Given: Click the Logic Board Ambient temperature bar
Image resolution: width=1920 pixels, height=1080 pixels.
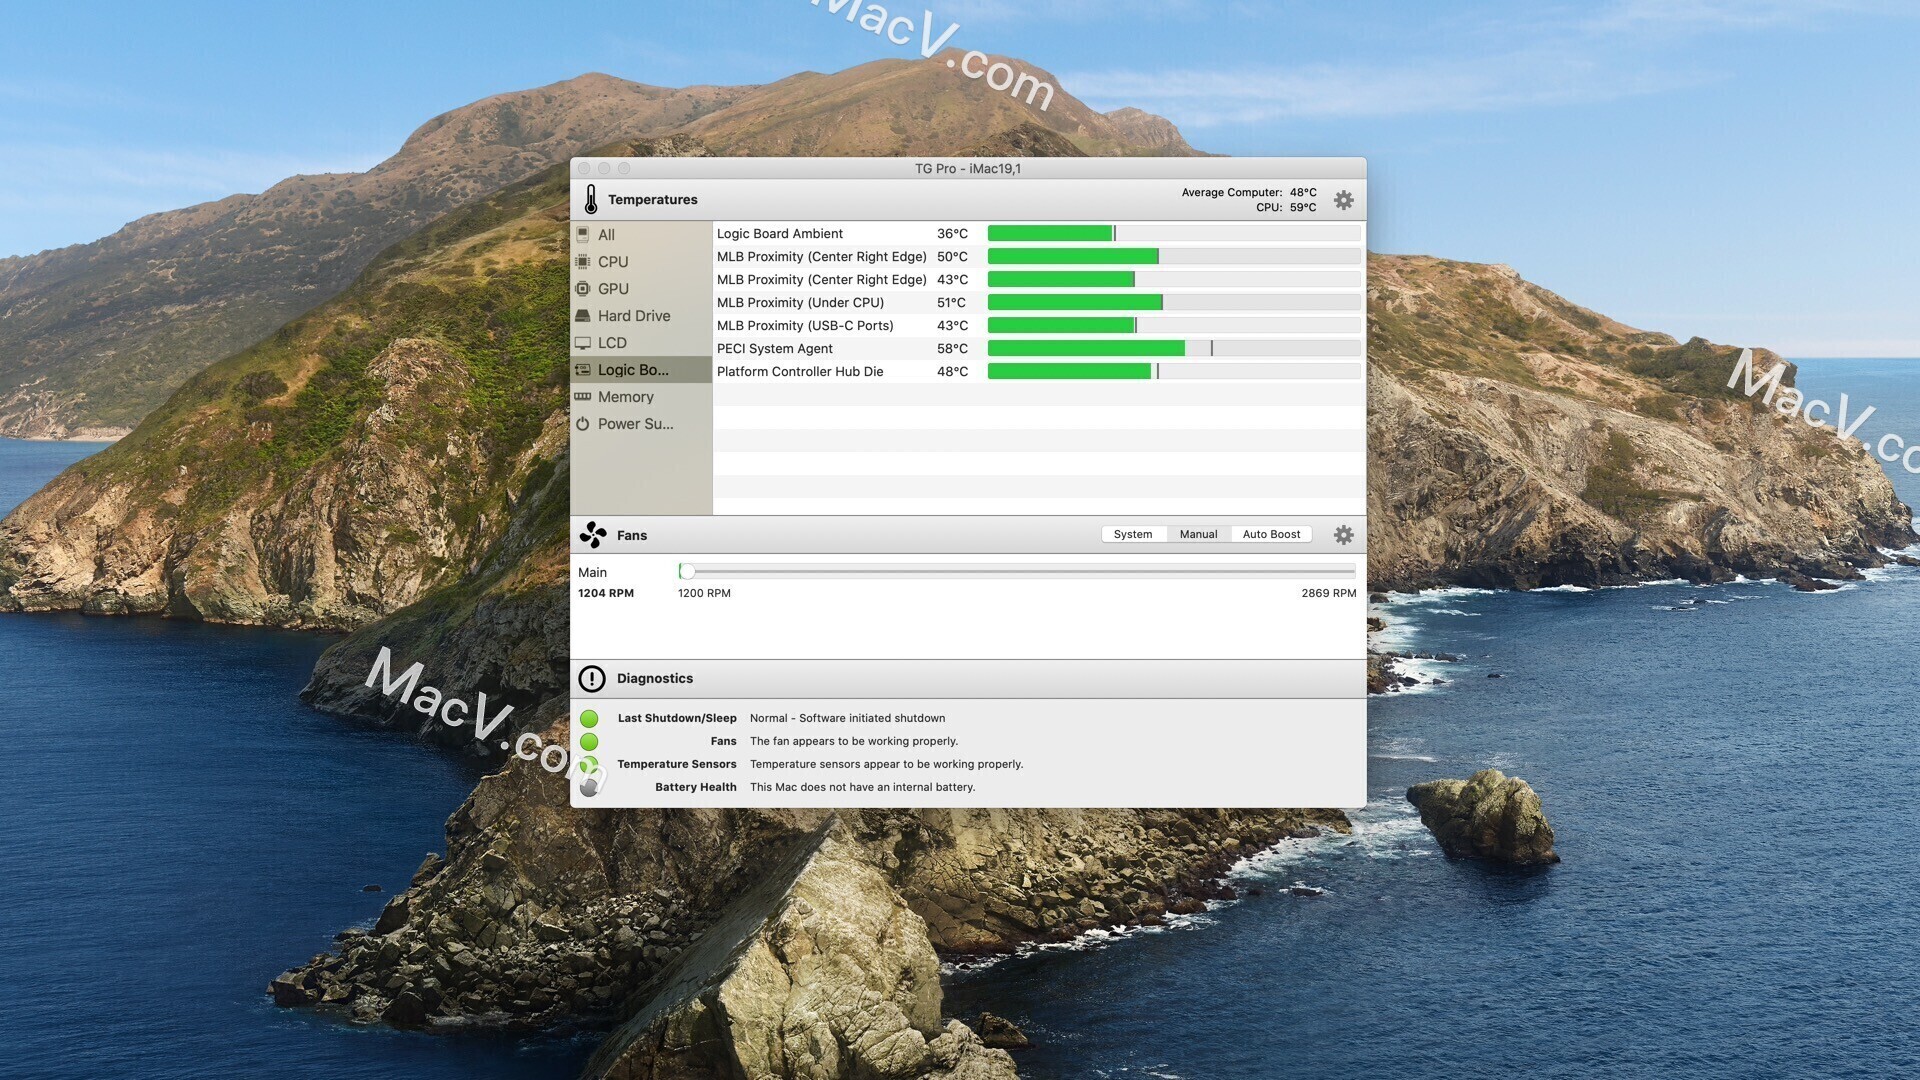Looking at the screenshot, I should tap(1174, 233).
